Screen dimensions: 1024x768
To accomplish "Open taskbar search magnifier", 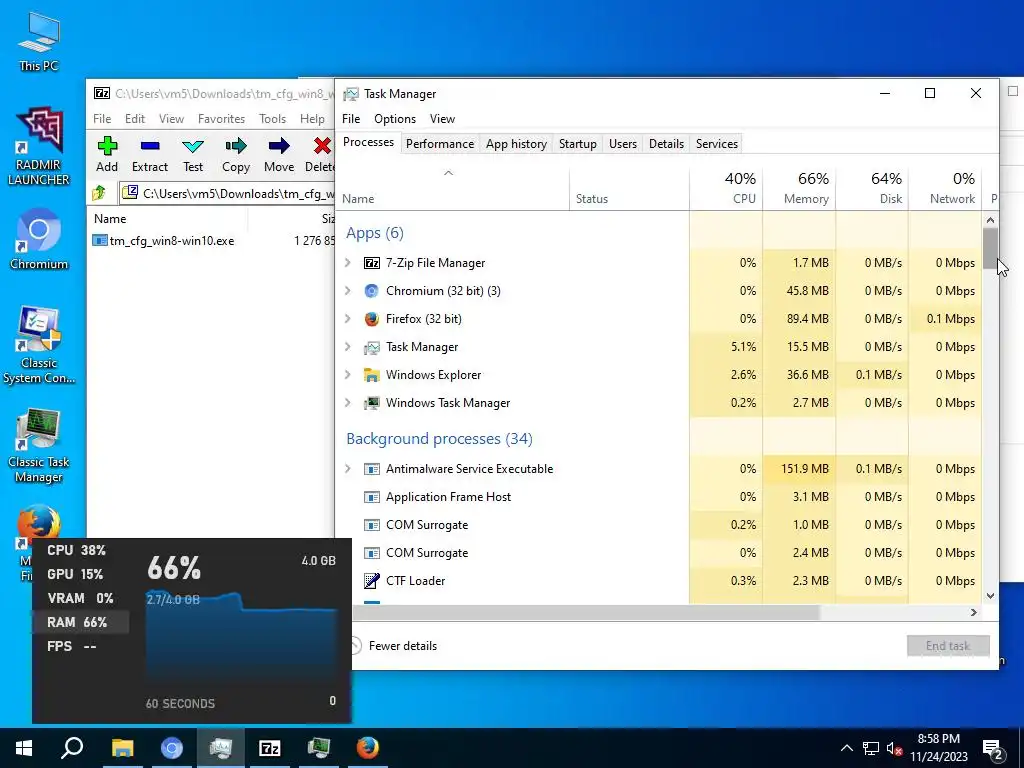I will click(x=72, y=748).
